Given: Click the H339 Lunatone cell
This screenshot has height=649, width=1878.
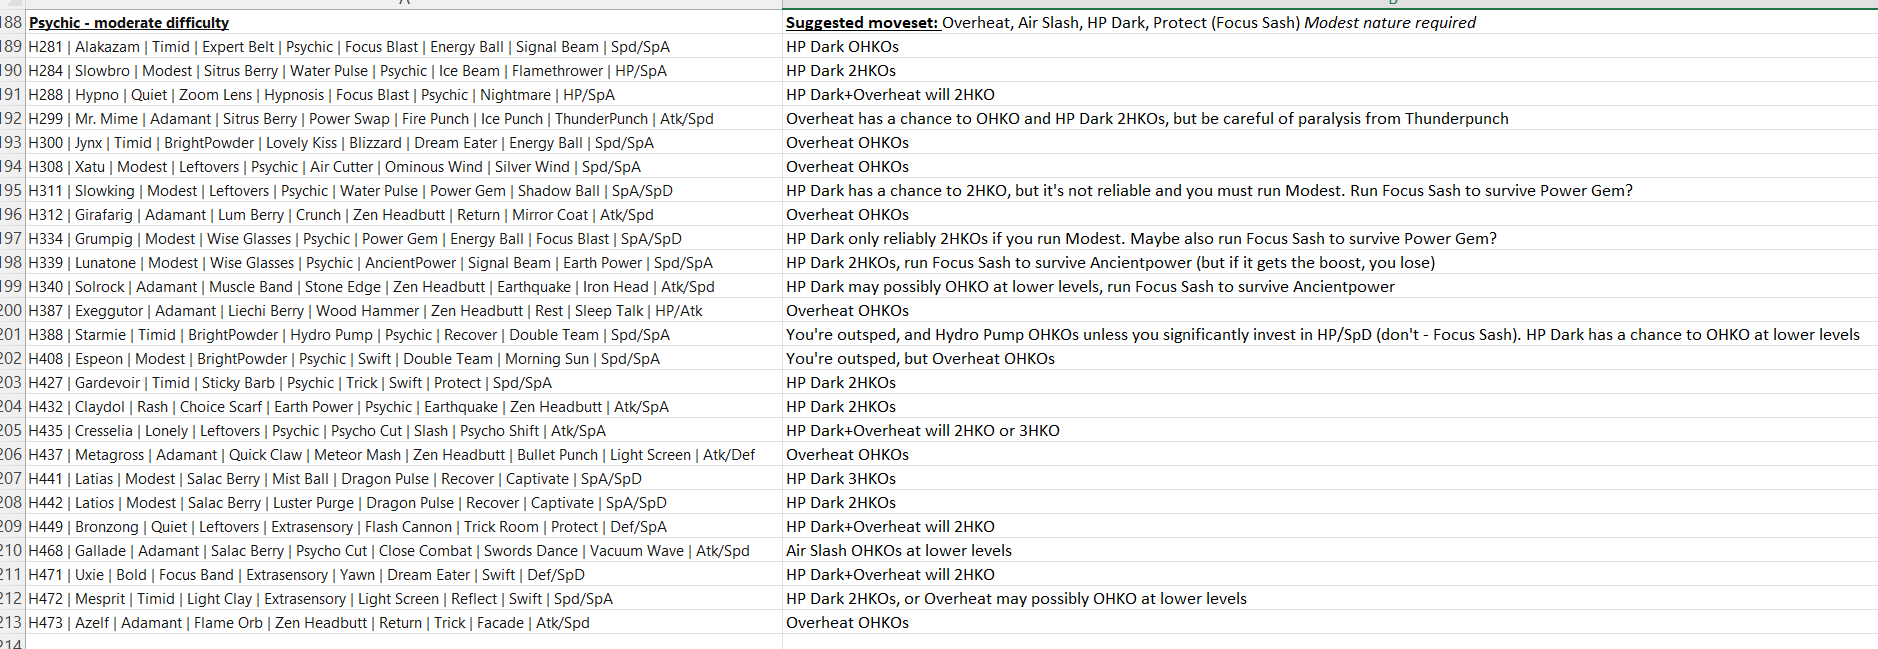Looking at the screenshot, I should pyautogui.click(x=403, y=262).
